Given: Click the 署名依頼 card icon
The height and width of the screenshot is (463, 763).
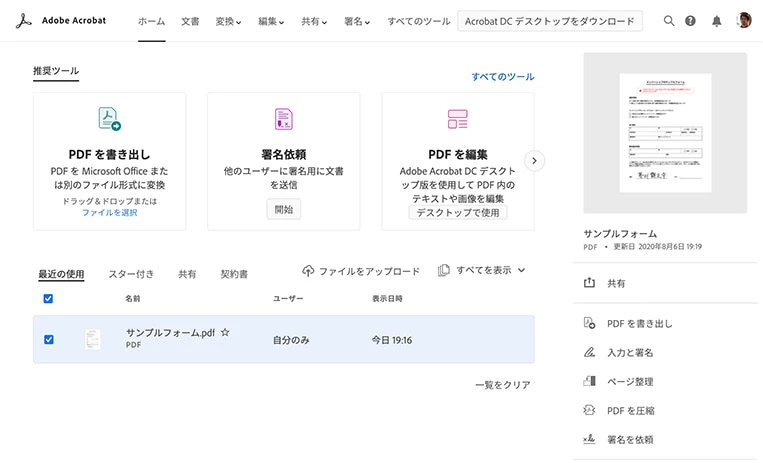Looking at the screenshot, I should coord(284,119).
